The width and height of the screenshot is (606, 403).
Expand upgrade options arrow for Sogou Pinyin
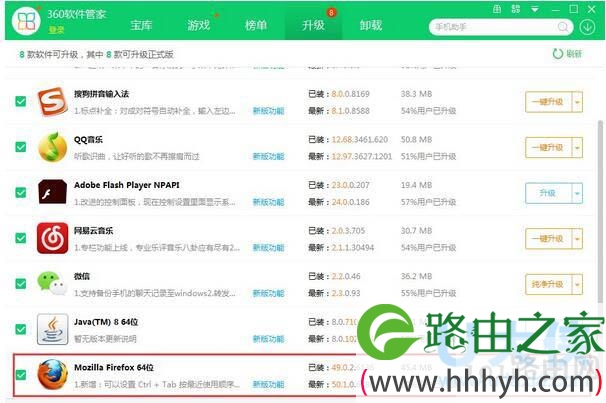(x=577, y=102)
